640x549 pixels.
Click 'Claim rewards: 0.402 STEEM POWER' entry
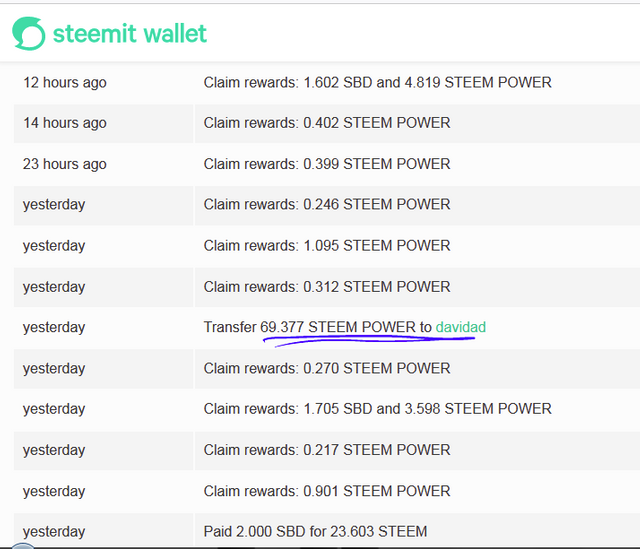(x=327, y=123)
